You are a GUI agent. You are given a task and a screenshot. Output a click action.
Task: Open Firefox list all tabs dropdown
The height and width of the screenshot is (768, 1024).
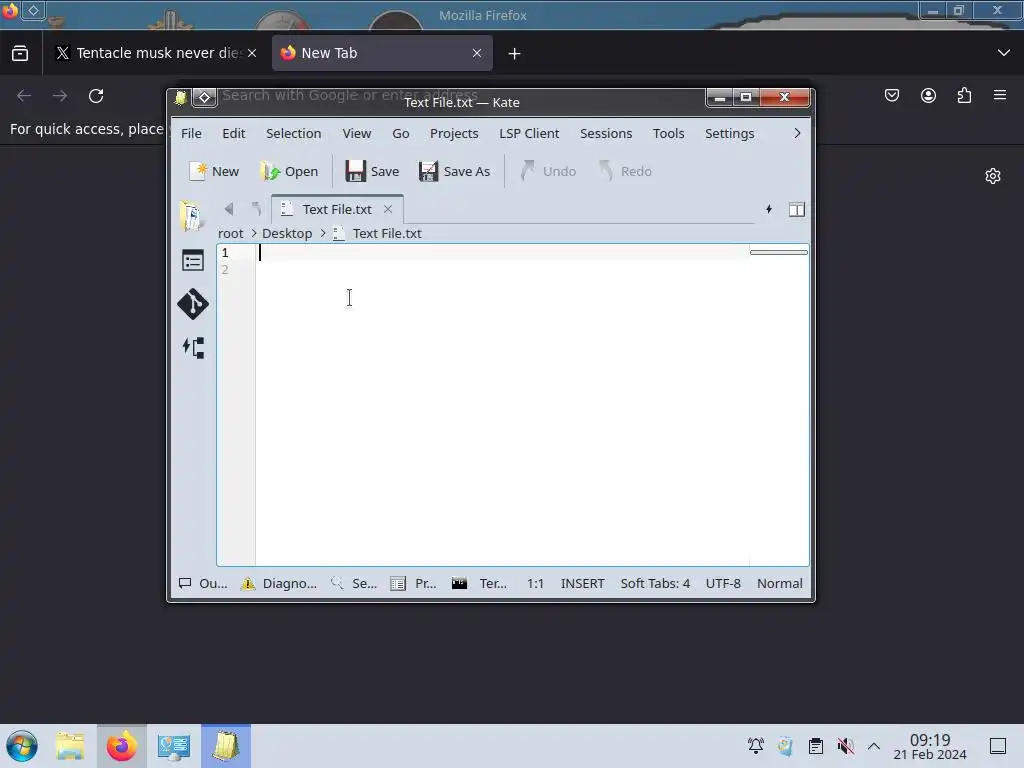[1004, 53]
